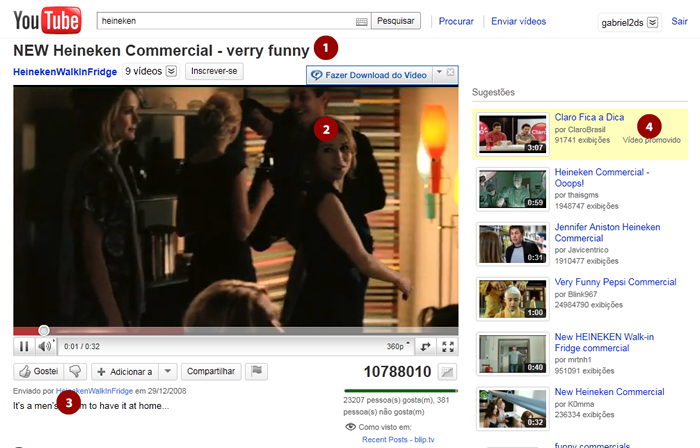Open the Heineken Commercial - Ooops! thumbnail

click(512, 189)
